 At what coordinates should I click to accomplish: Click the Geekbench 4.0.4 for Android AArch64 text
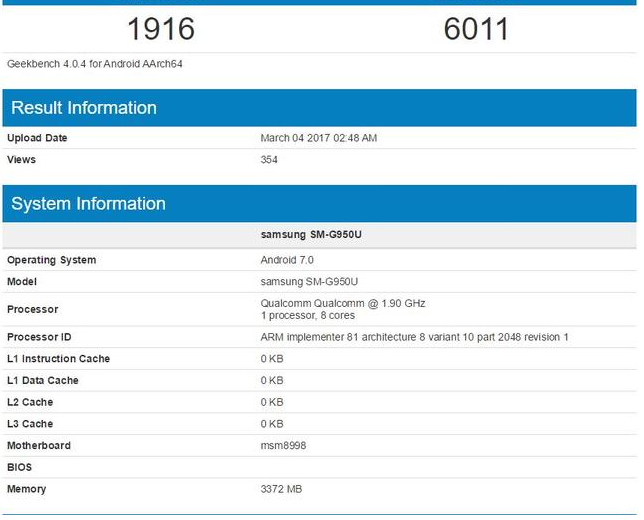coord(95,64)
